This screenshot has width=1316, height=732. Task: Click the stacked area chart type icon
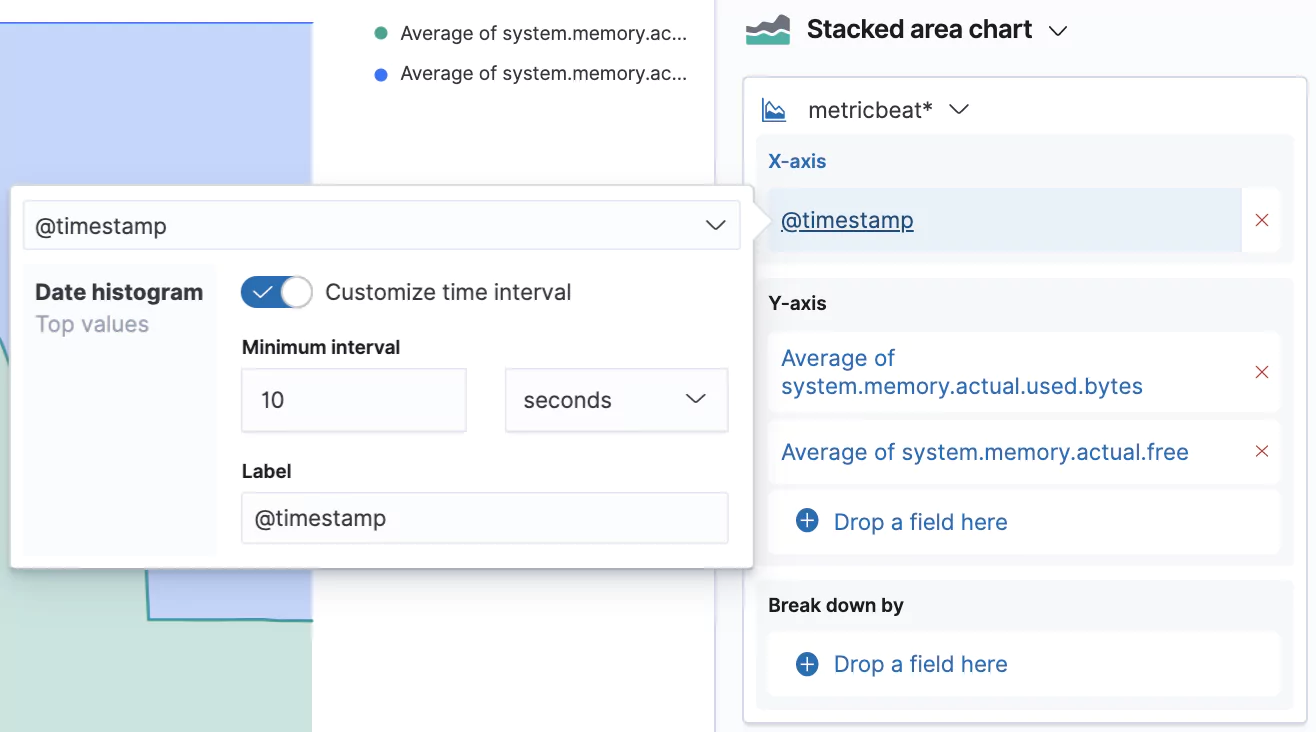768,30
